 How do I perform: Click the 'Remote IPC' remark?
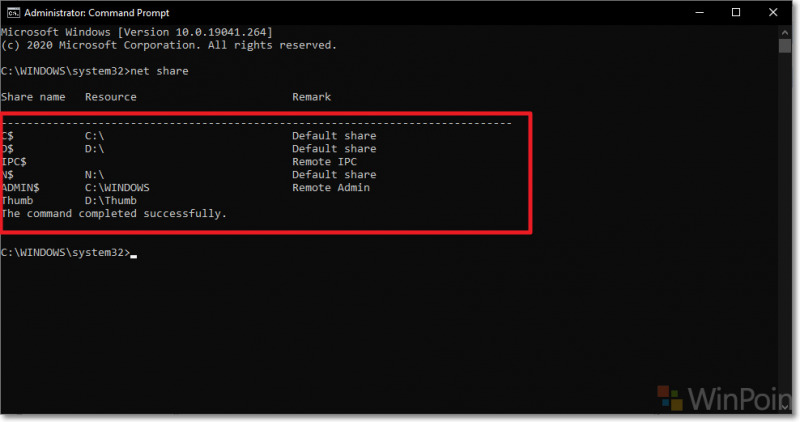[324, 162]
